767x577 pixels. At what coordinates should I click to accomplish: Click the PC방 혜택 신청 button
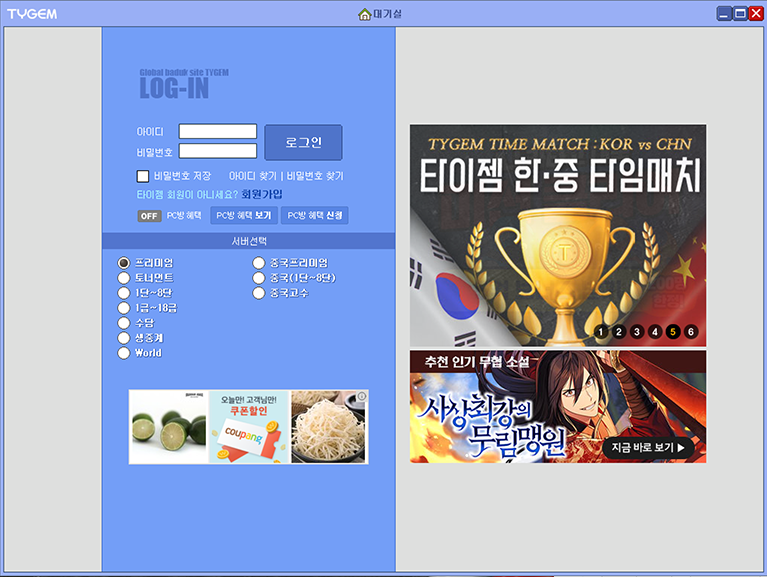[x=315, y=216]
